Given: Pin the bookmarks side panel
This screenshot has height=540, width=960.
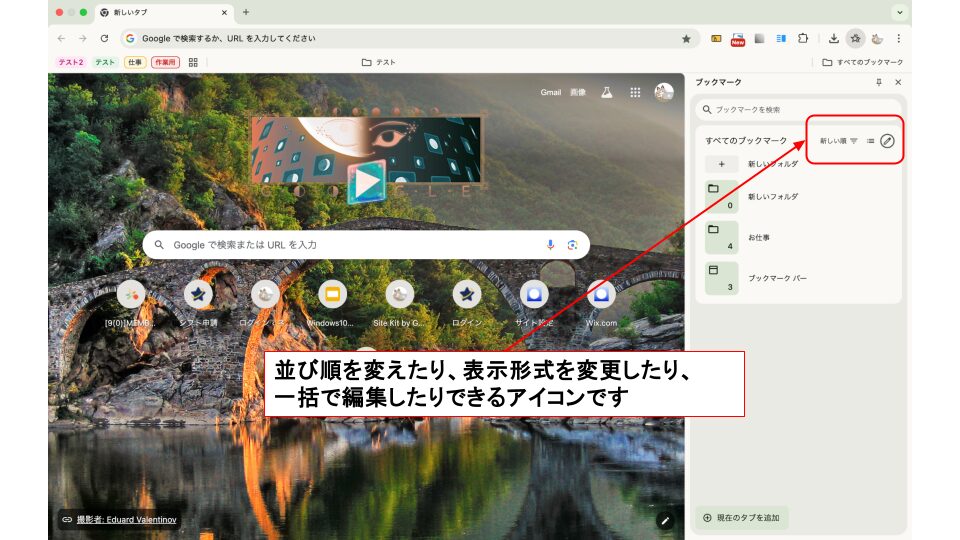Looking at the screenshot, I should click(x=879, y=82).
